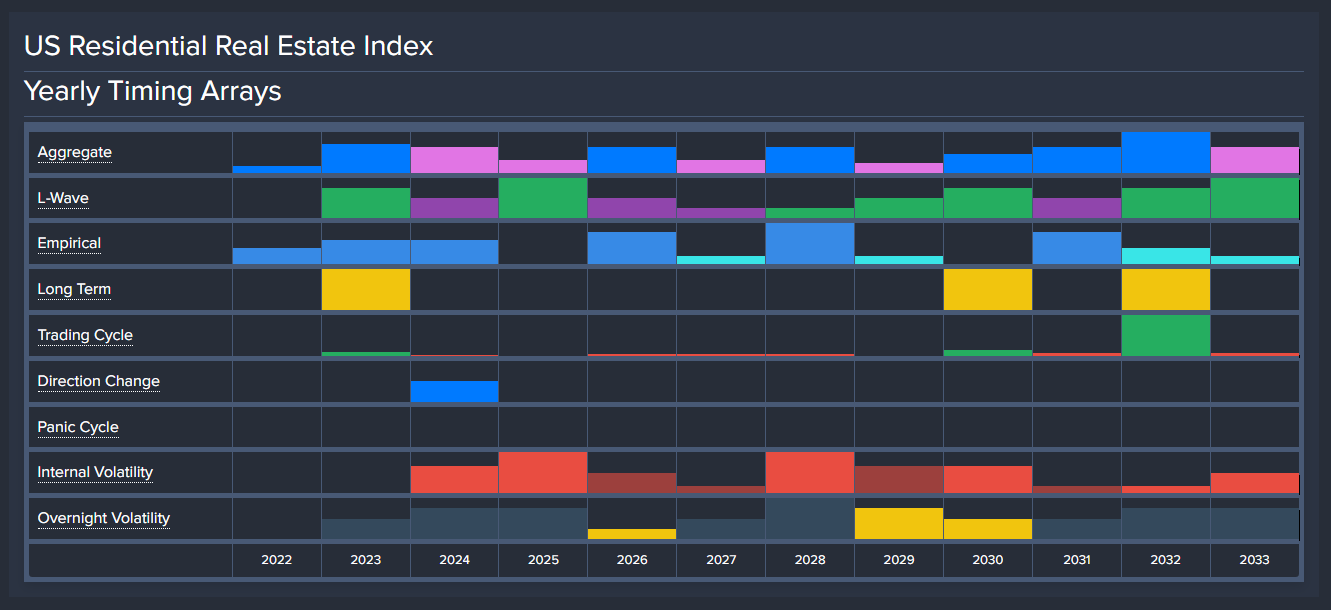The image size is (1331, 610).
Task: Click the green Trading Cycle bar in 2032
Action: pyautogui.click(x=1165, y=335)
